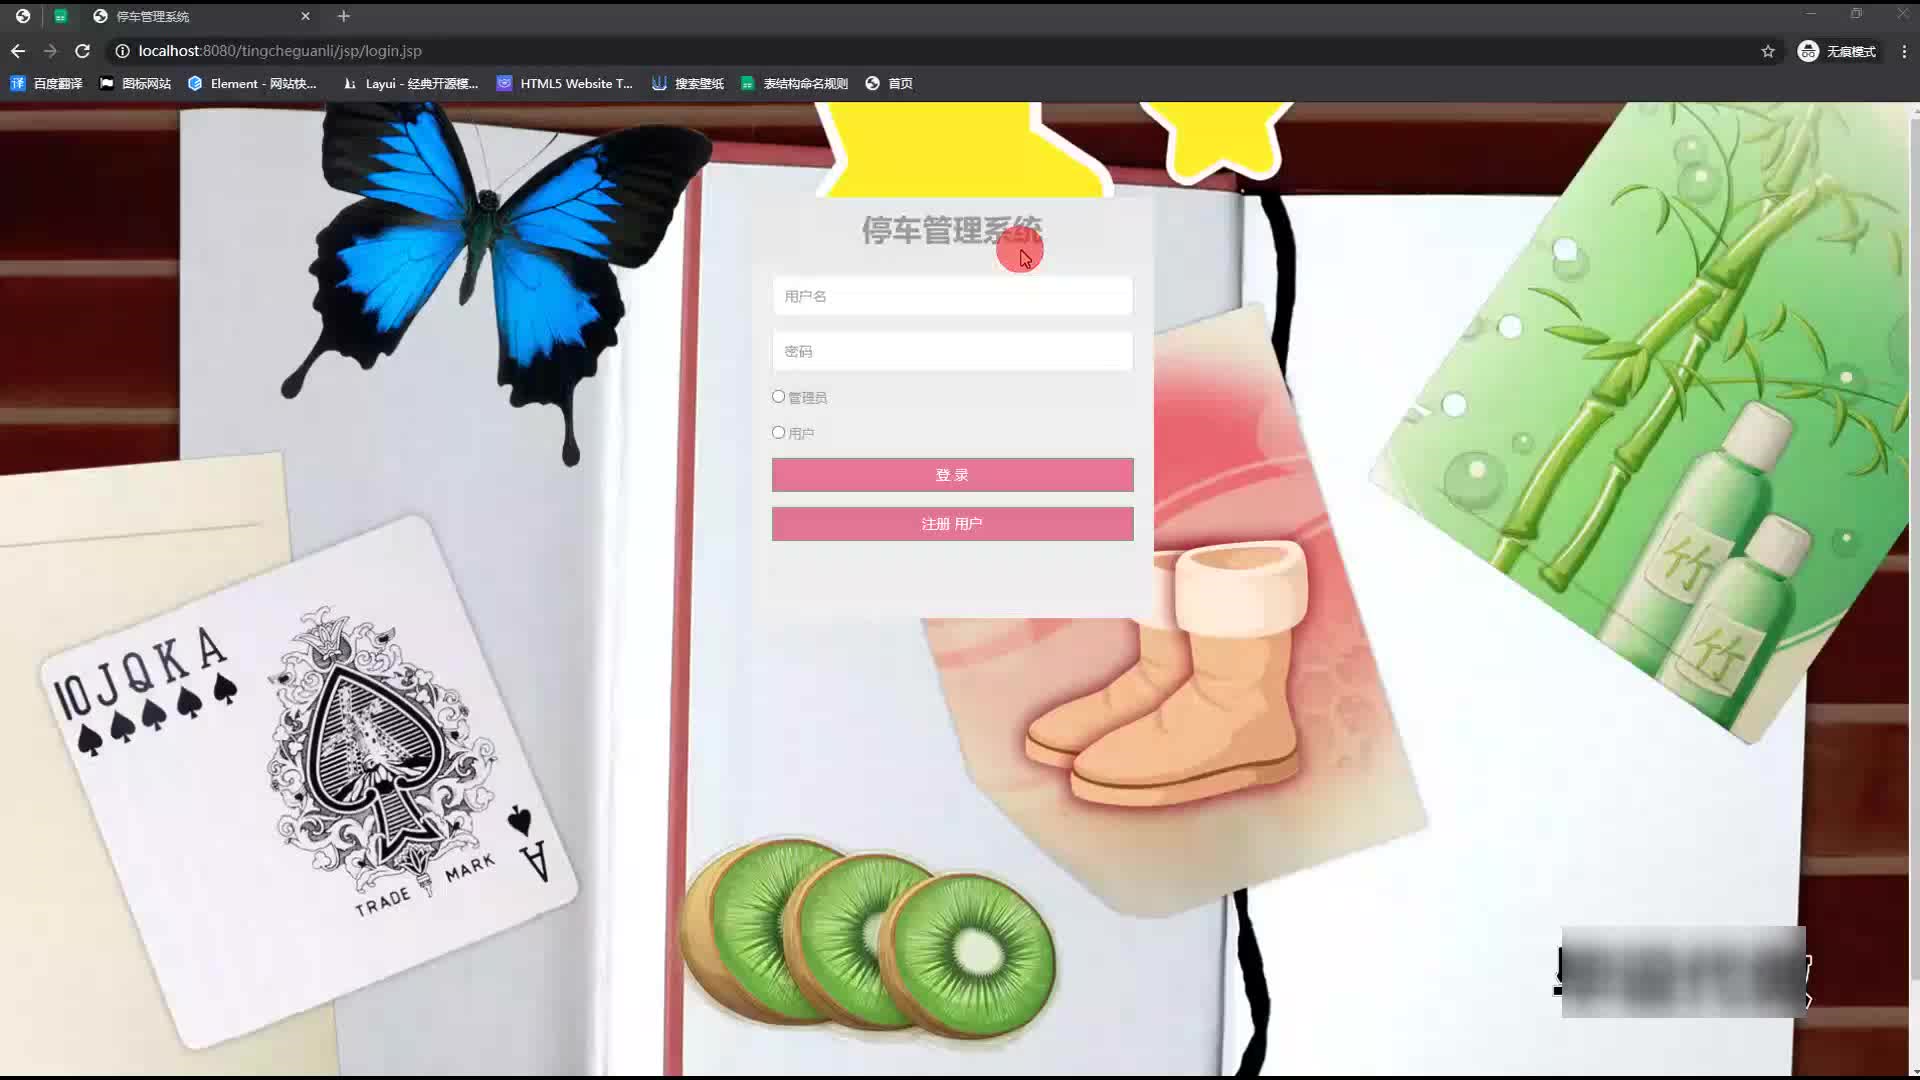
Task: Focus the address bar URL
Action: pos(280,51)
